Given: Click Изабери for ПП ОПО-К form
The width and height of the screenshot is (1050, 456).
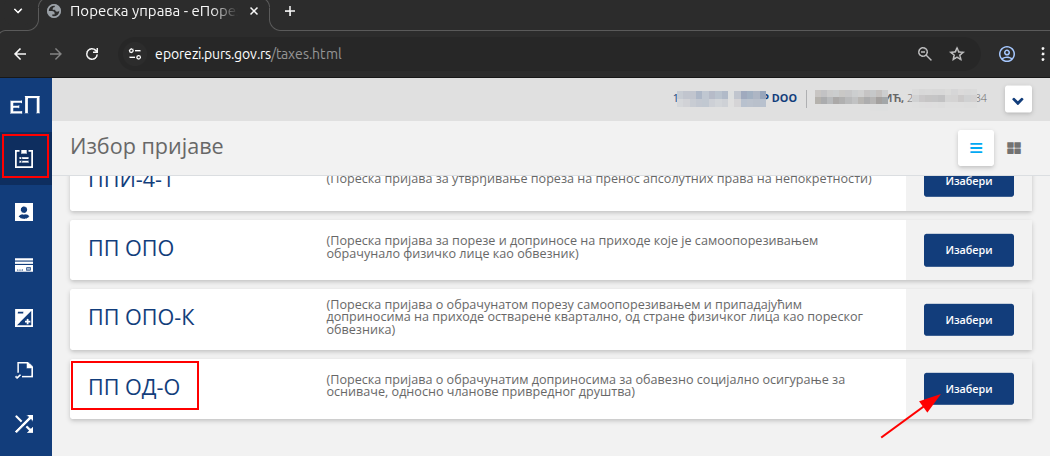Looking at the screenshot, I should coord(968,320).
